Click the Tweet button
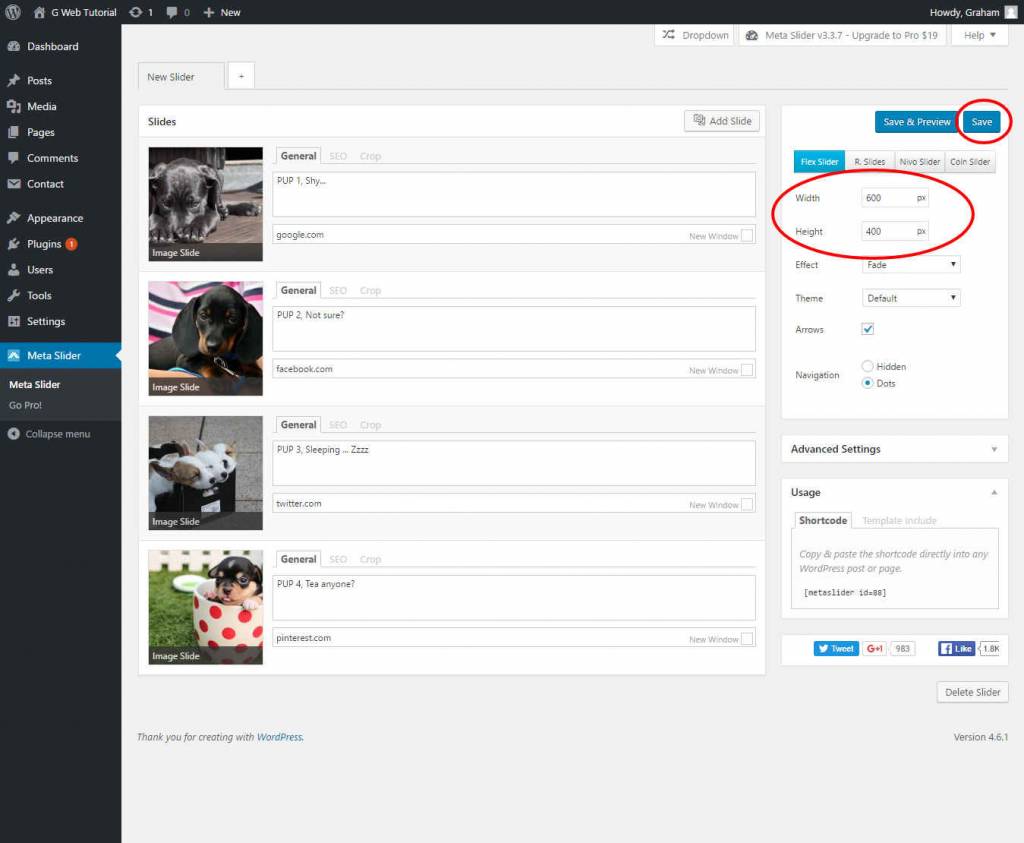 [836, 648]
